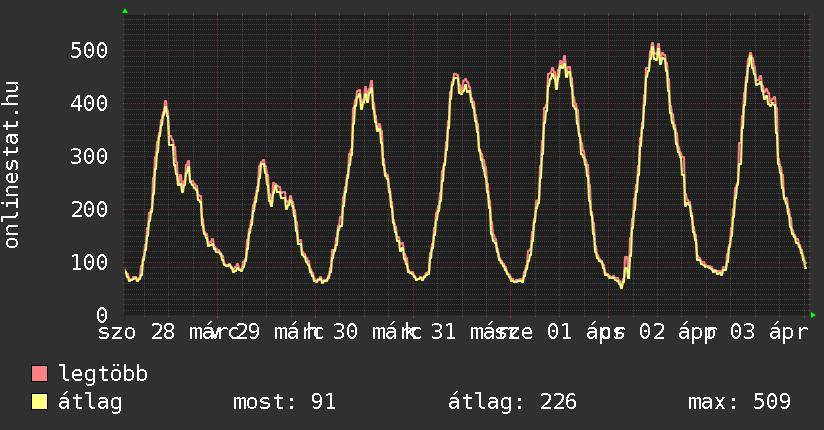The height and width of the screenshot is (430, 824).
Task: Click the "átlag: 226" average statistic
Action: 513,402
